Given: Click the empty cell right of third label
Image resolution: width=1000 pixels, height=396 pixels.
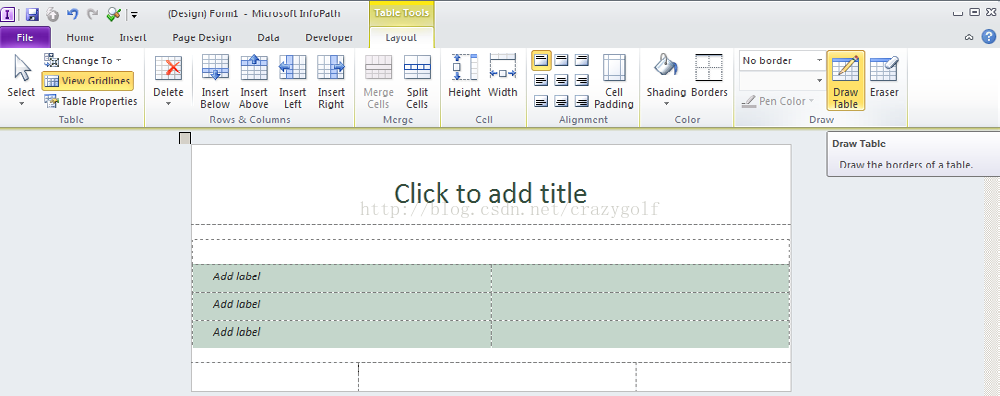Looking at the screenshot, I should point(640,334).
